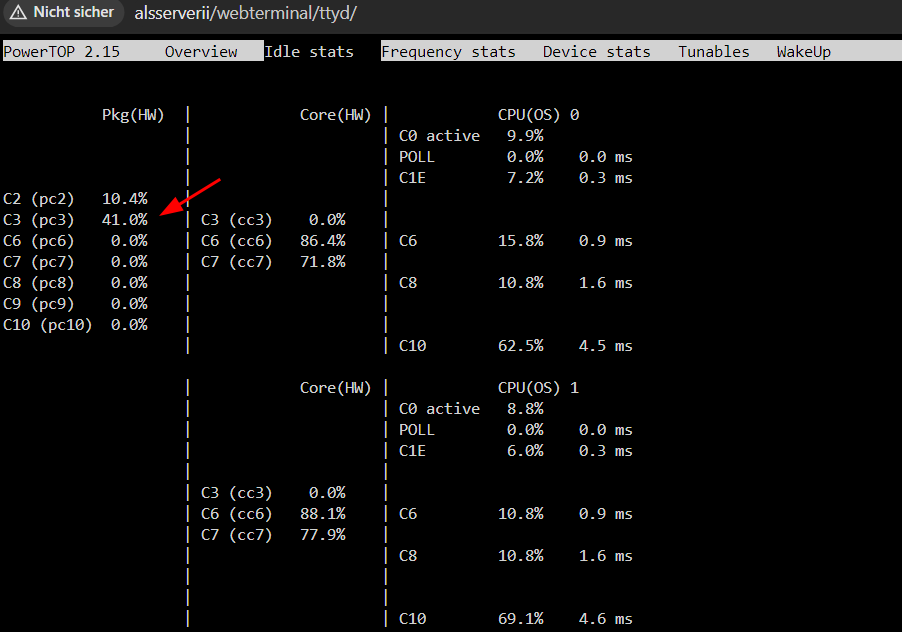Click the 4.6 ms C10 duration
This screenshot has height=632, width=902.
pyautogui.click(x=606, y=619)
